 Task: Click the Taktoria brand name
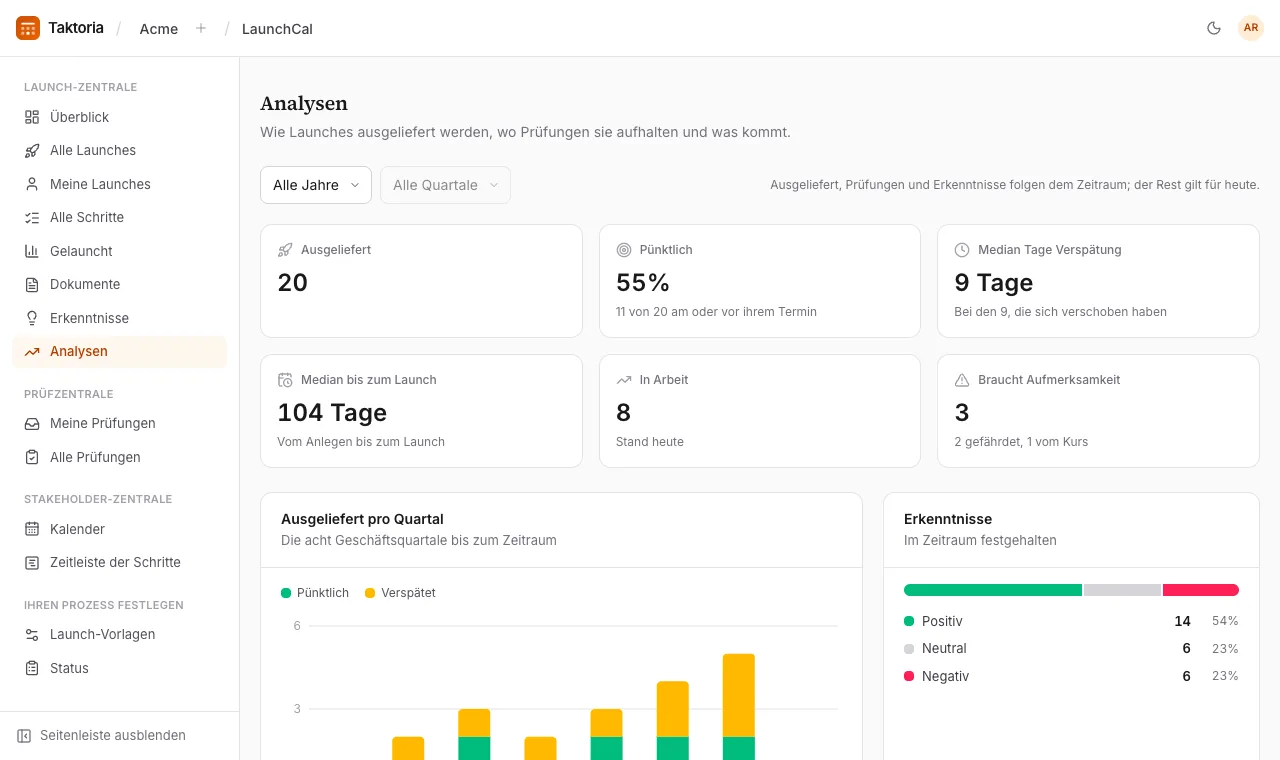pyautogui.click(x=76, y=28)
